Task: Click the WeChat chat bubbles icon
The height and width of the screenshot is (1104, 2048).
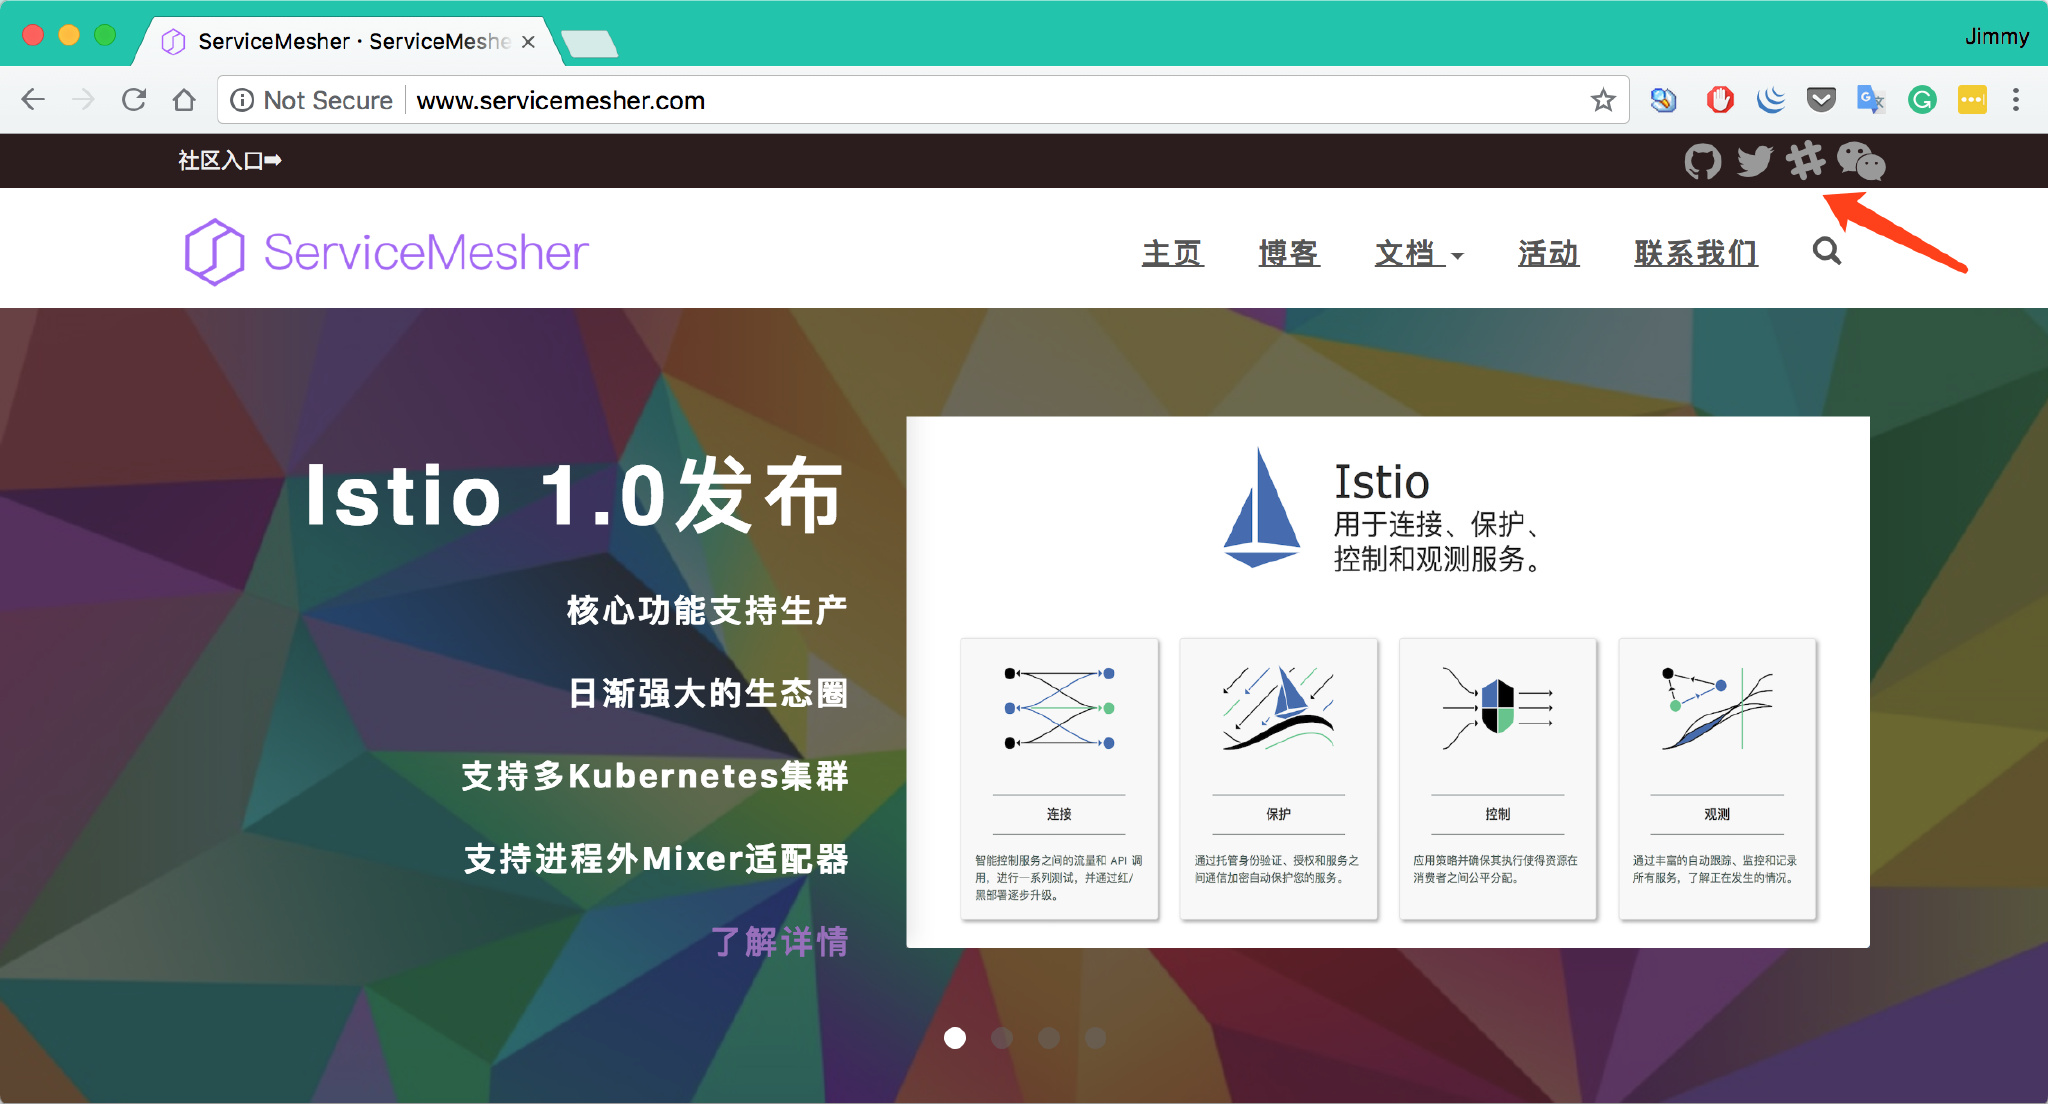Action: pyautogui.click(x=1861, y=160)
